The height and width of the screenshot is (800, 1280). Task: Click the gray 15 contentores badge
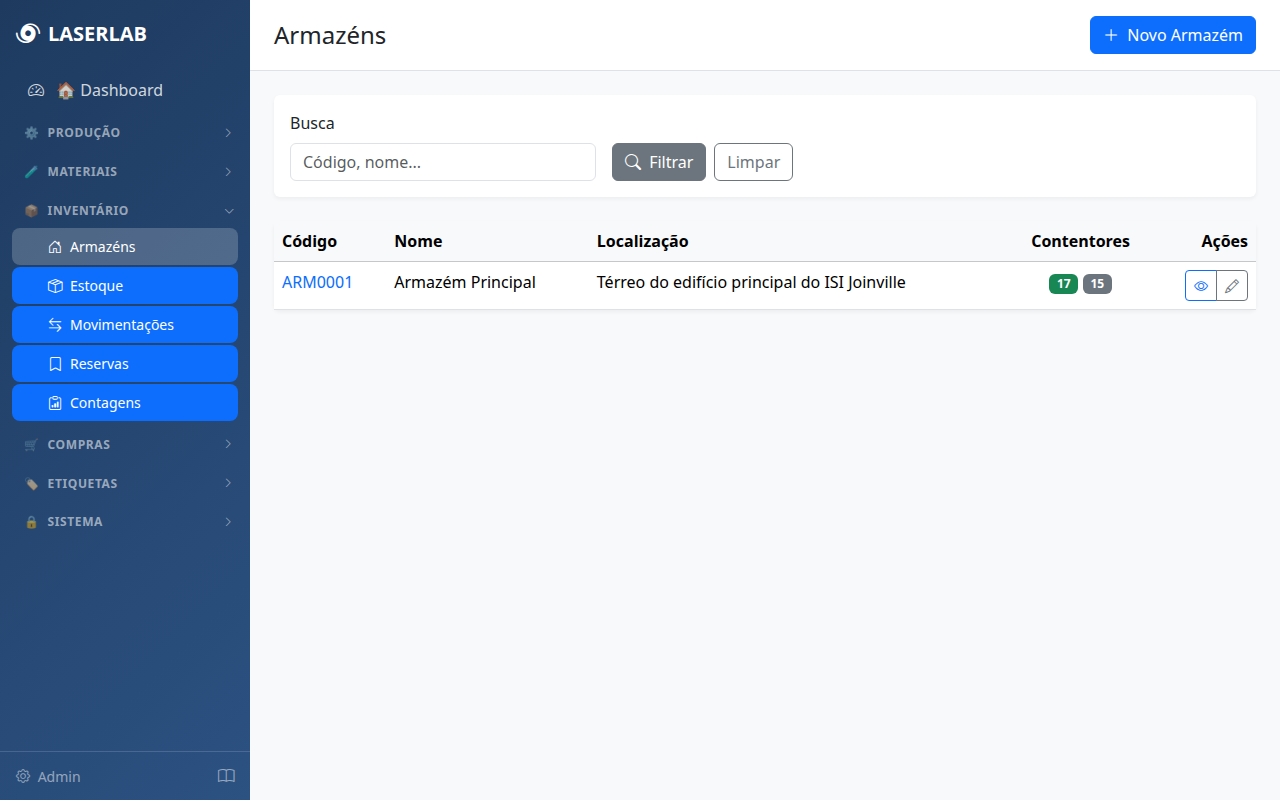[1097, 284]
